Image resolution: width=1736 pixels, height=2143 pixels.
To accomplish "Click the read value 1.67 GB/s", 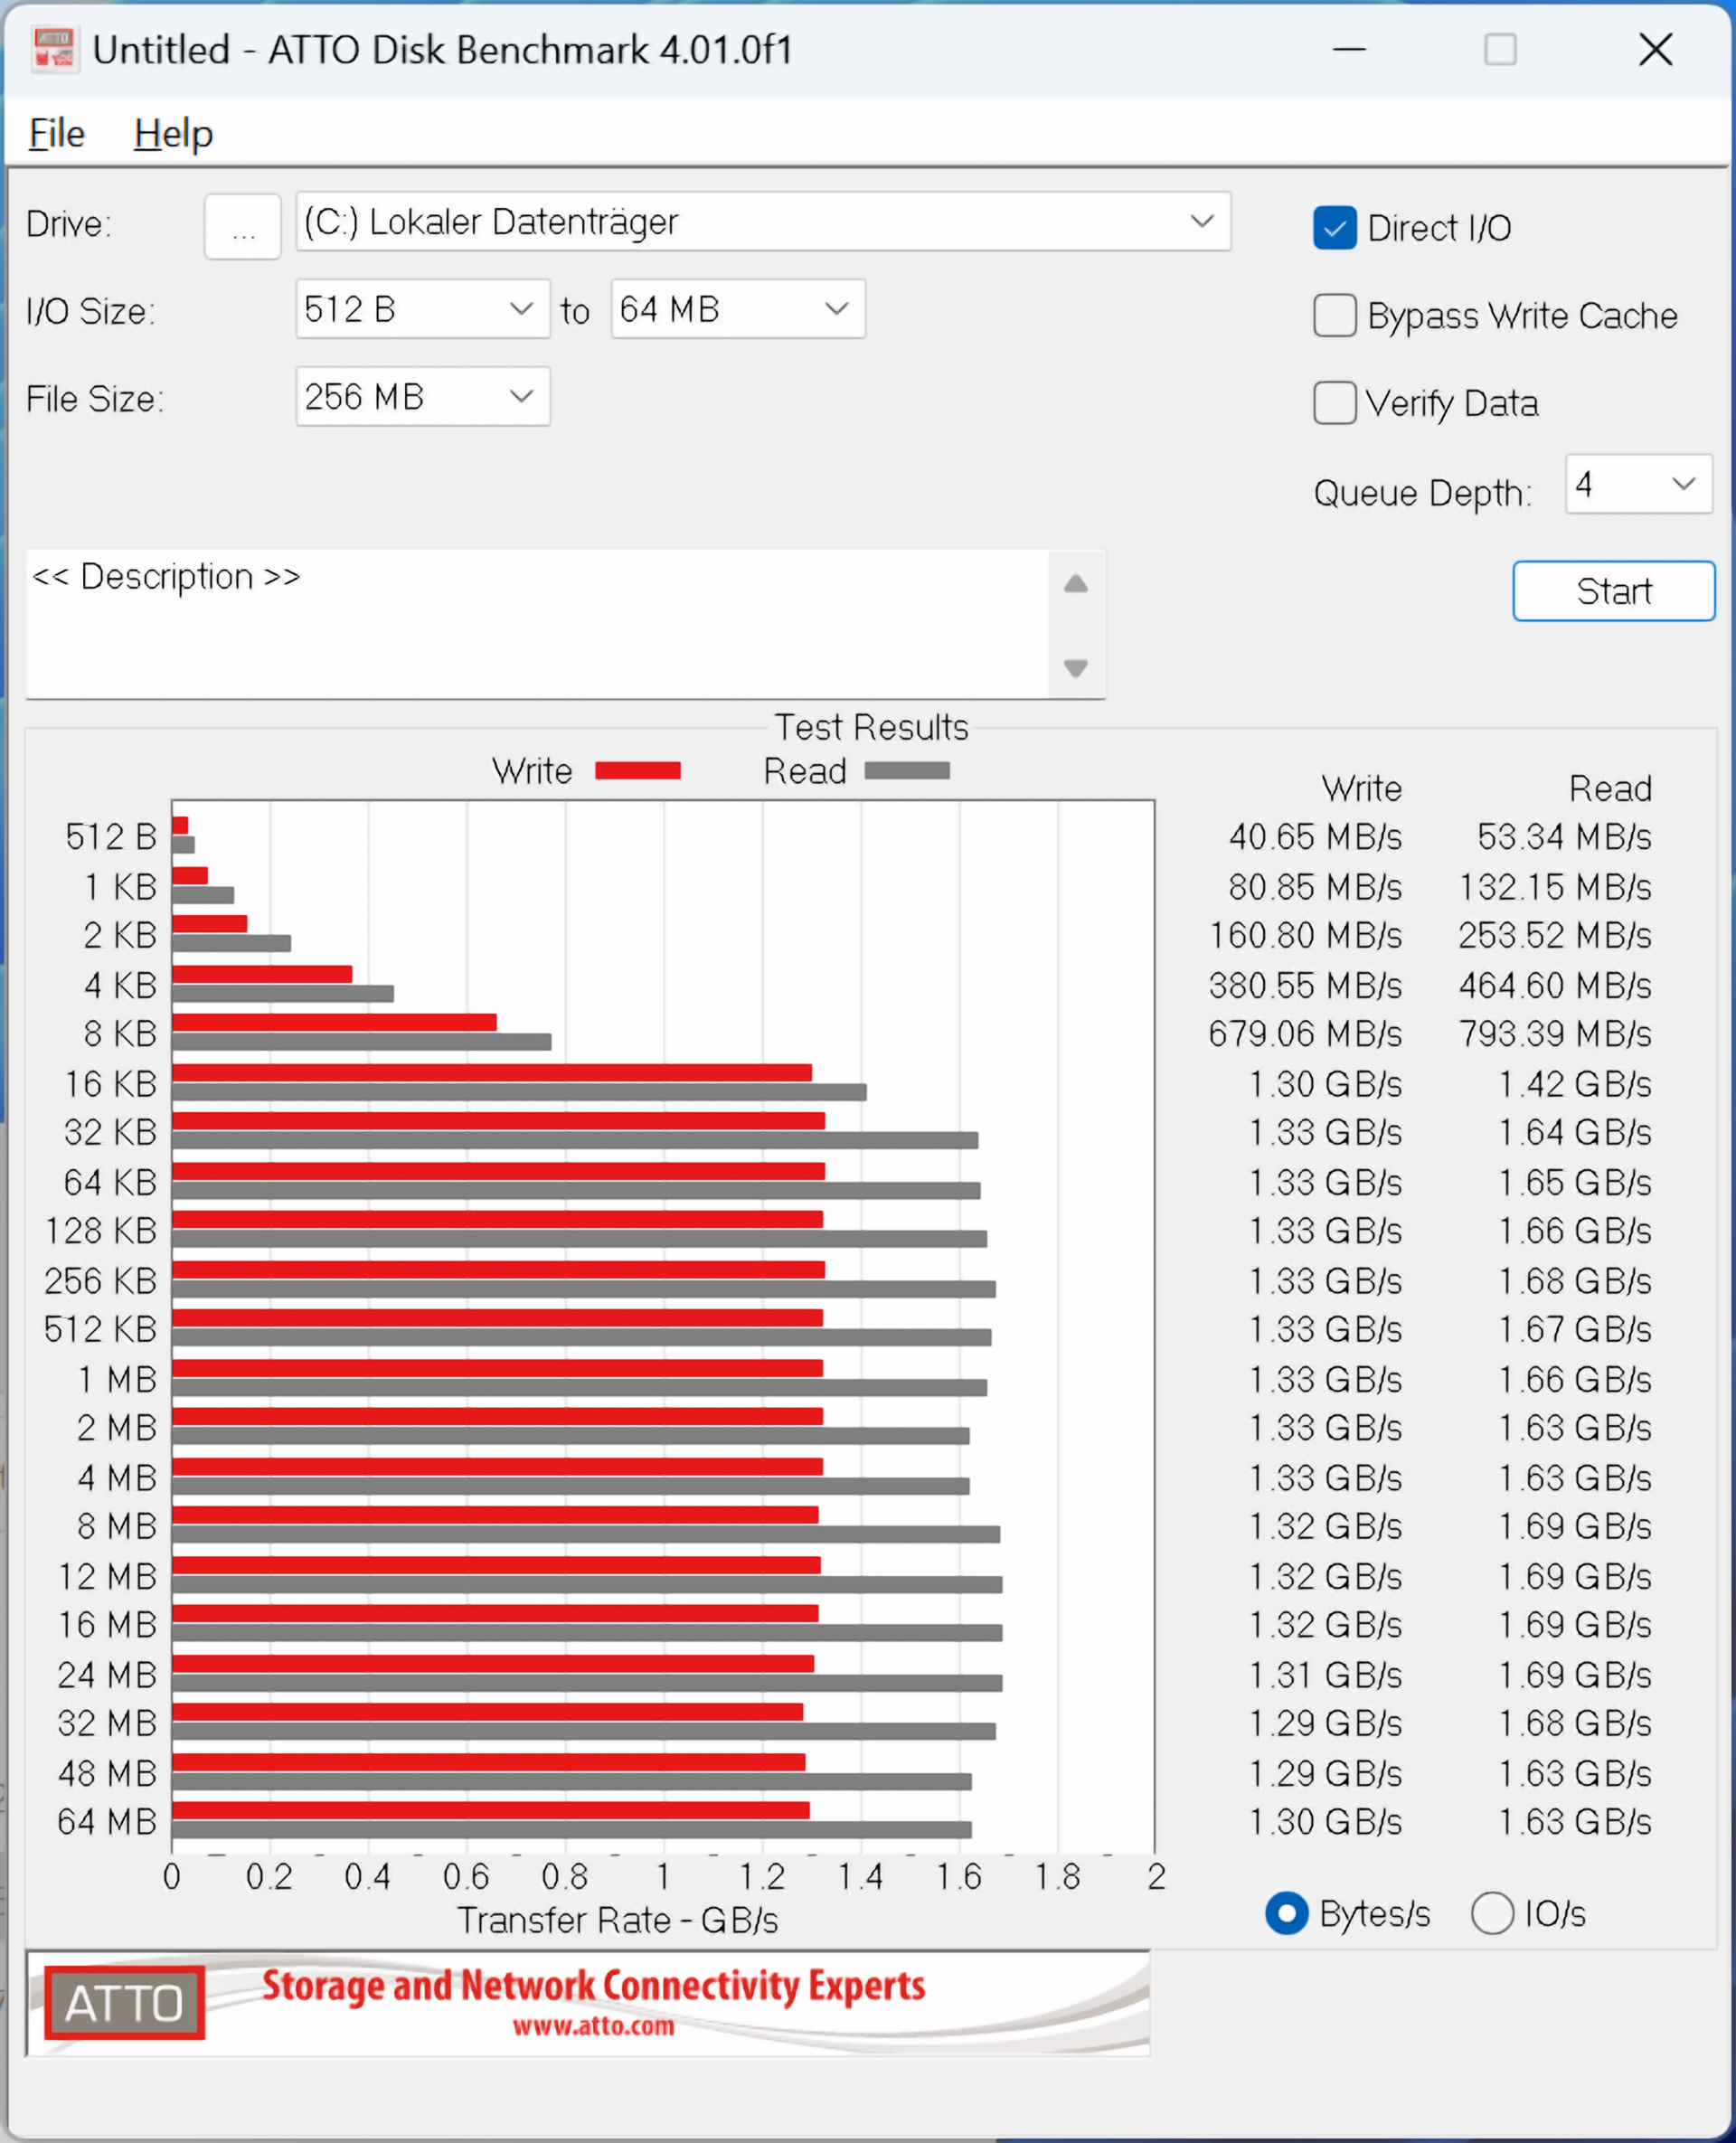I will point(1575,1329).
